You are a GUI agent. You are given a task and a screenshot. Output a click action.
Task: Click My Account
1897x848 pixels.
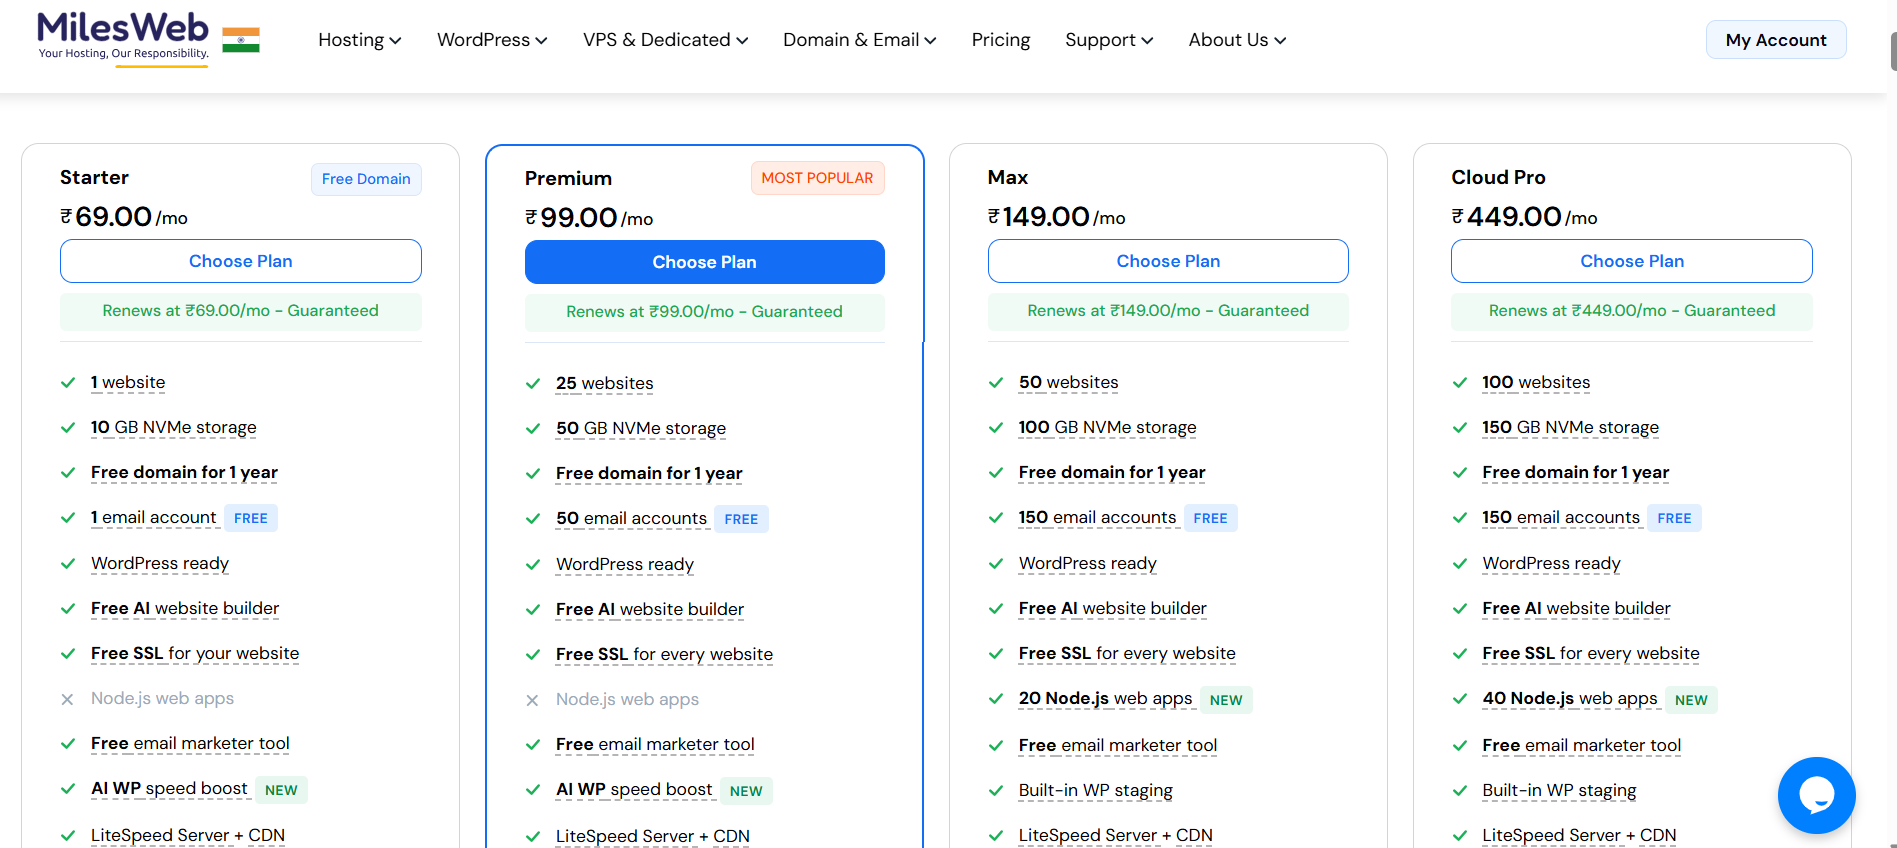(x=1775, y=39)
